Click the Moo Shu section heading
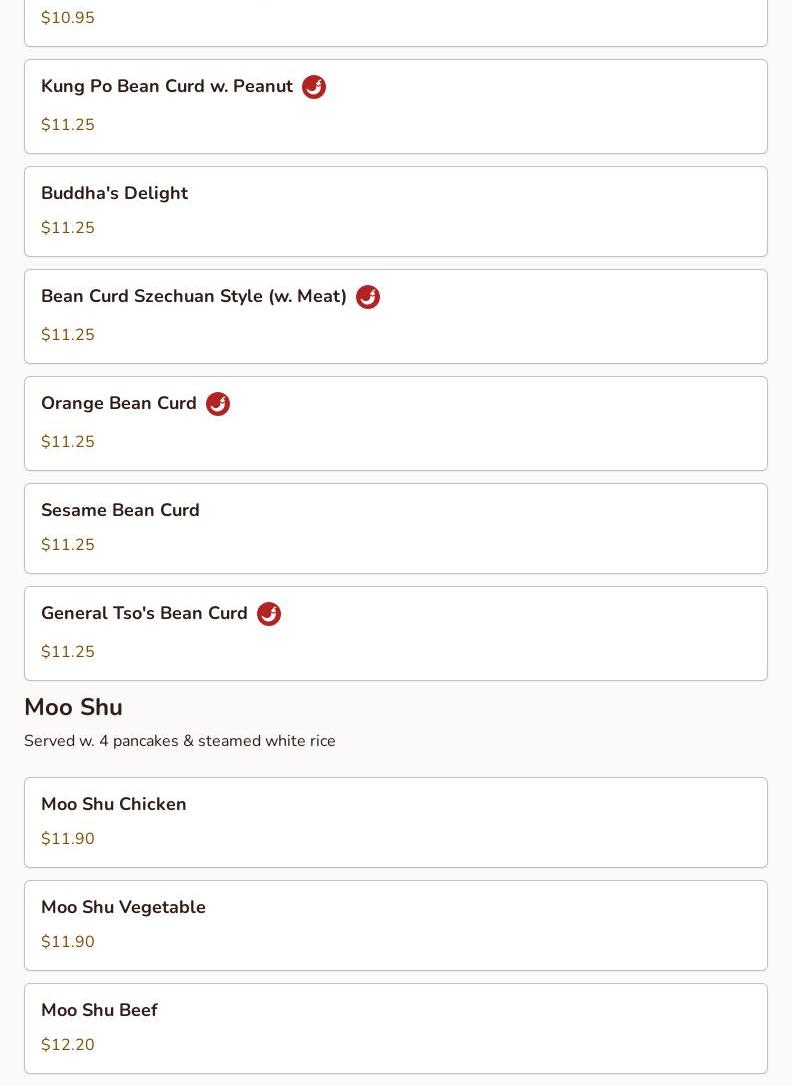Image resolution: width=792 pixels, height=1086 pixels. 73,707
